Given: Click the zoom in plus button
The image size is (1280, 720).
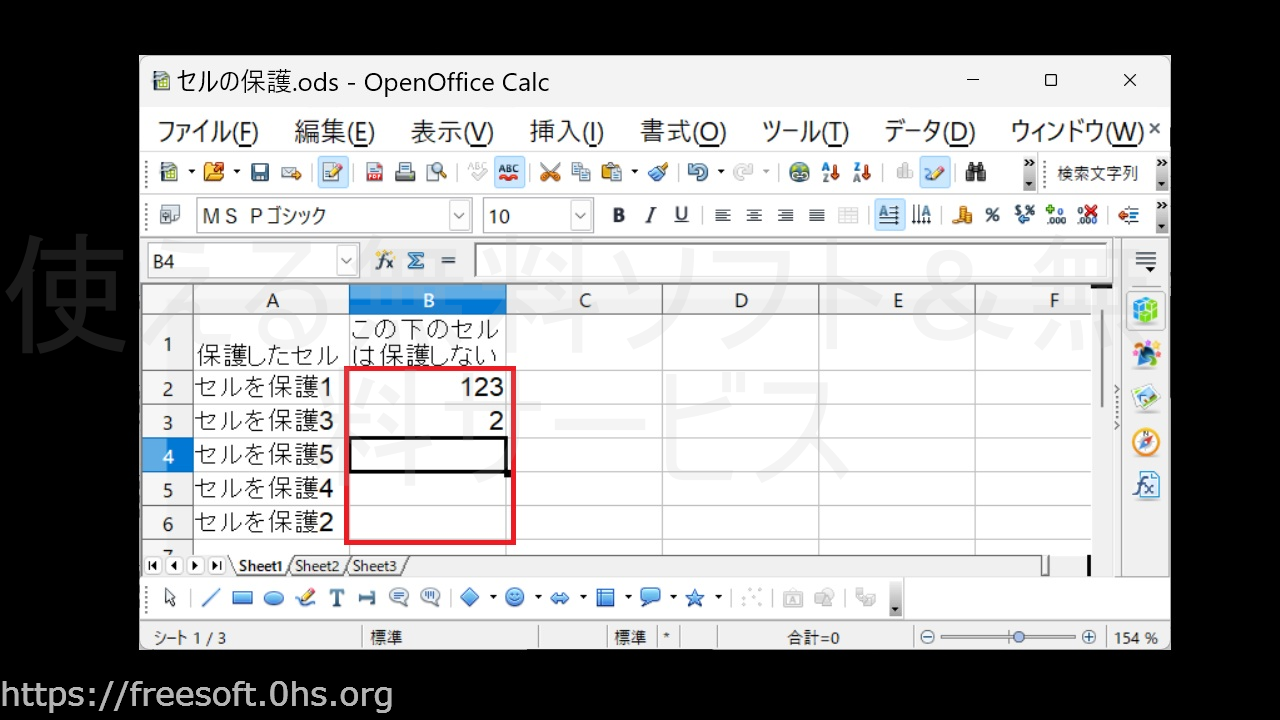Looking at the screenshot, I should tap(1089, 637).
